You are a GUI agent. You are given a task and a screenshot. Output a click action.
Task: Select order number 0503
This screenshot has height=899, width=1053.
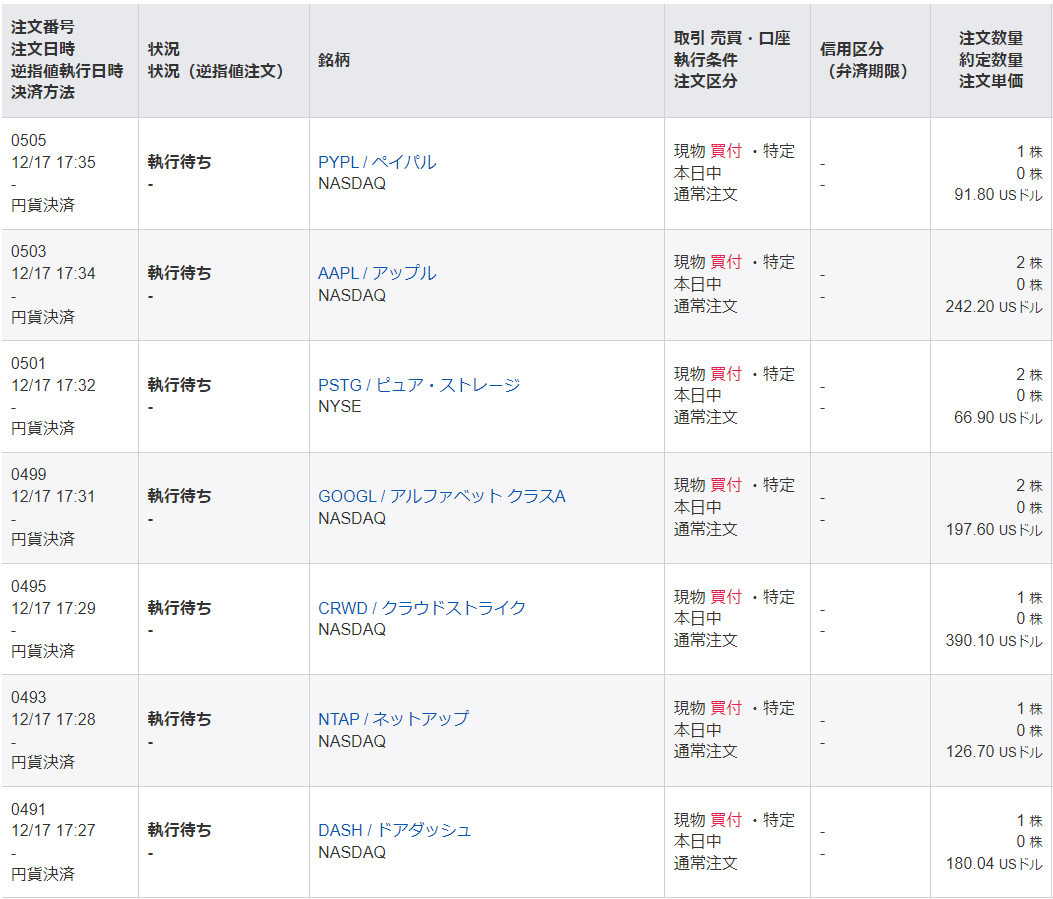[29, 251]
